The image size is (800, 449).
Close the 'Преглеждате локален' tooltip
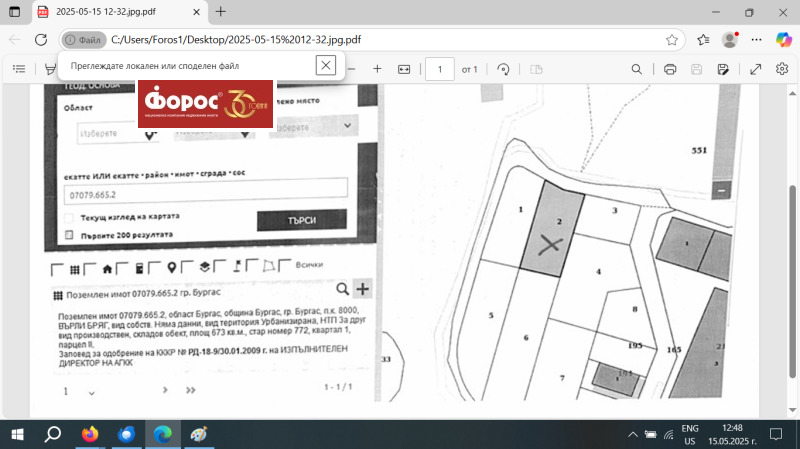[325, 65]
